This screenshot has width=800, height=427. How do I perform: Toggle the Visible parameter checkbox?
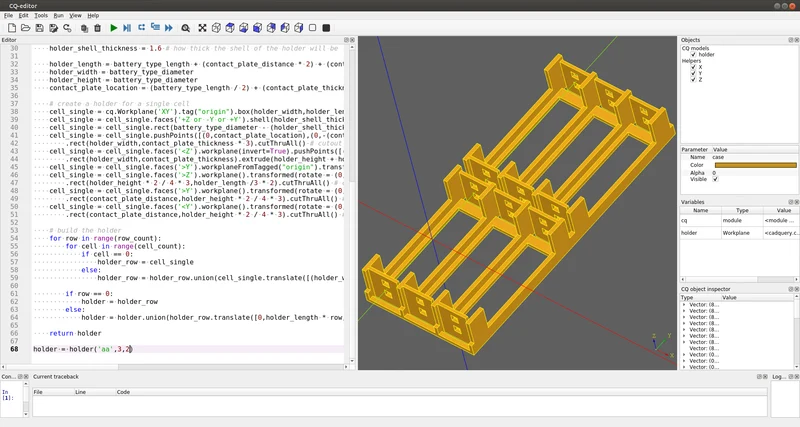tap(715, 179)
